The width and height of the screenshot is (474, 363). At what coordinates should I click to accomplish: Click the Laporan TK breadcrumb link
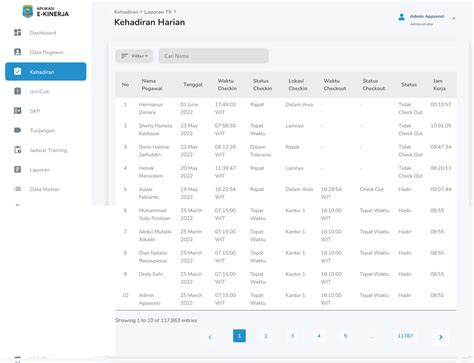point(158,12)
